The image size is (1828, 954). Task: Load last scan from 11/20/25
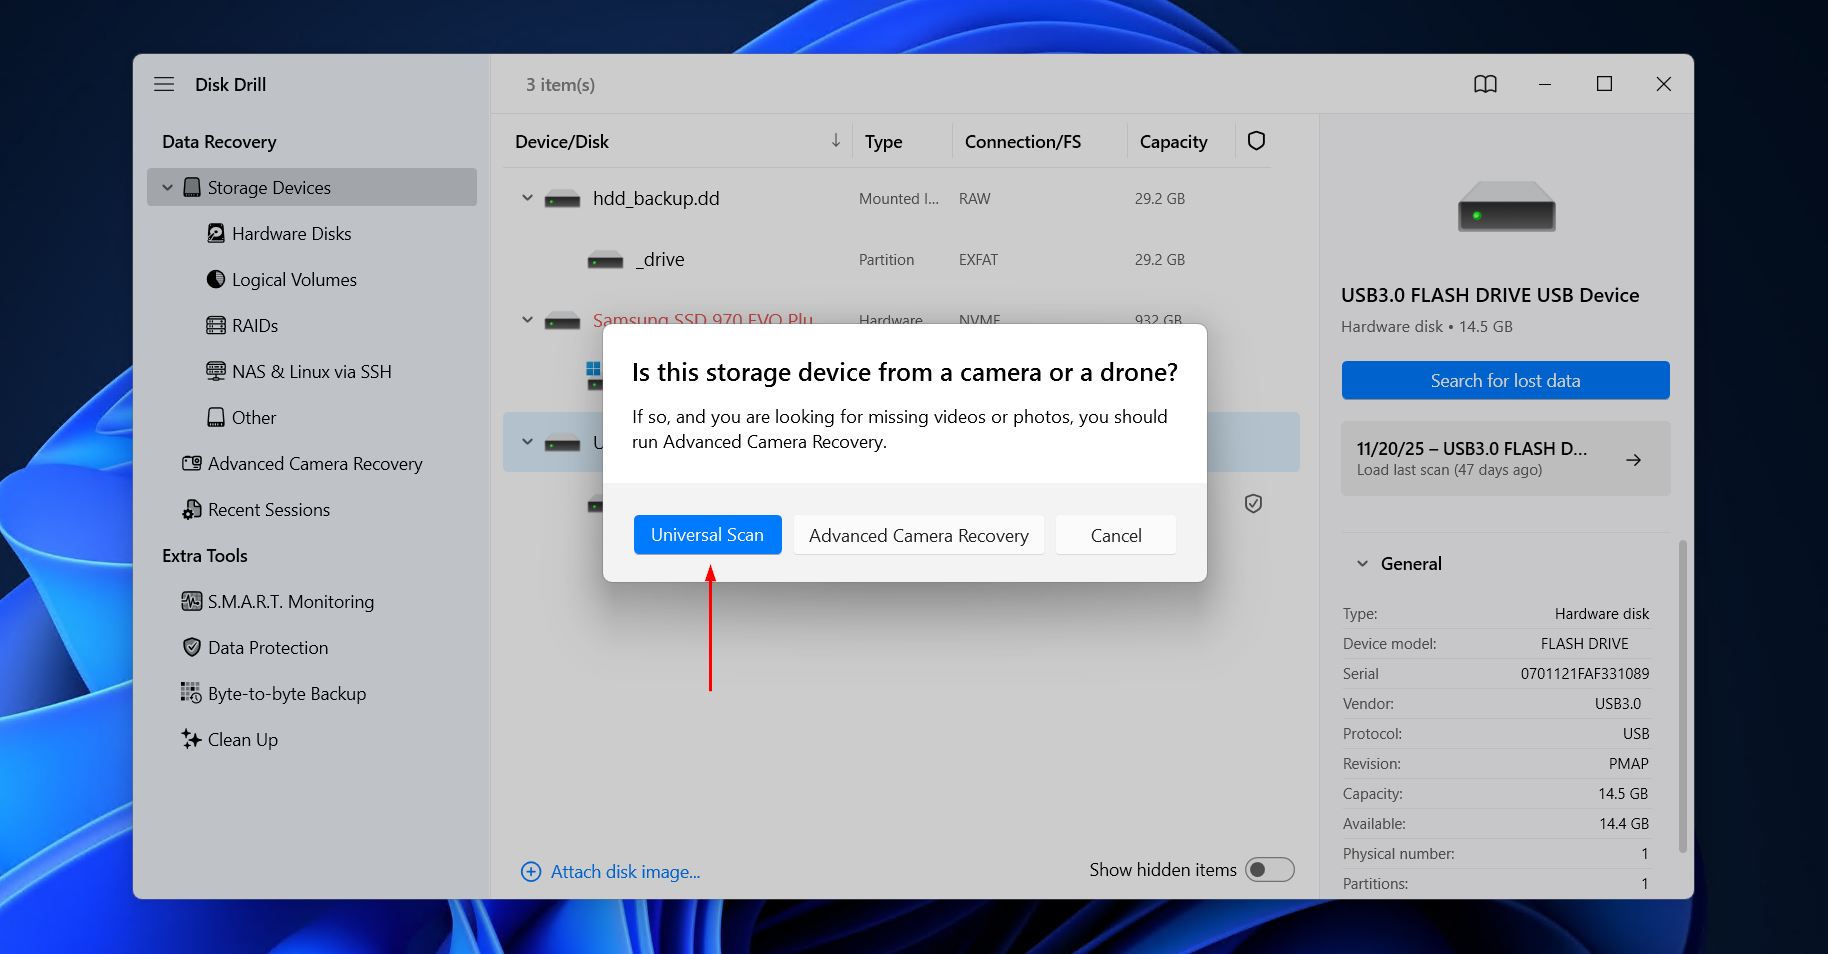(1505, 458)
